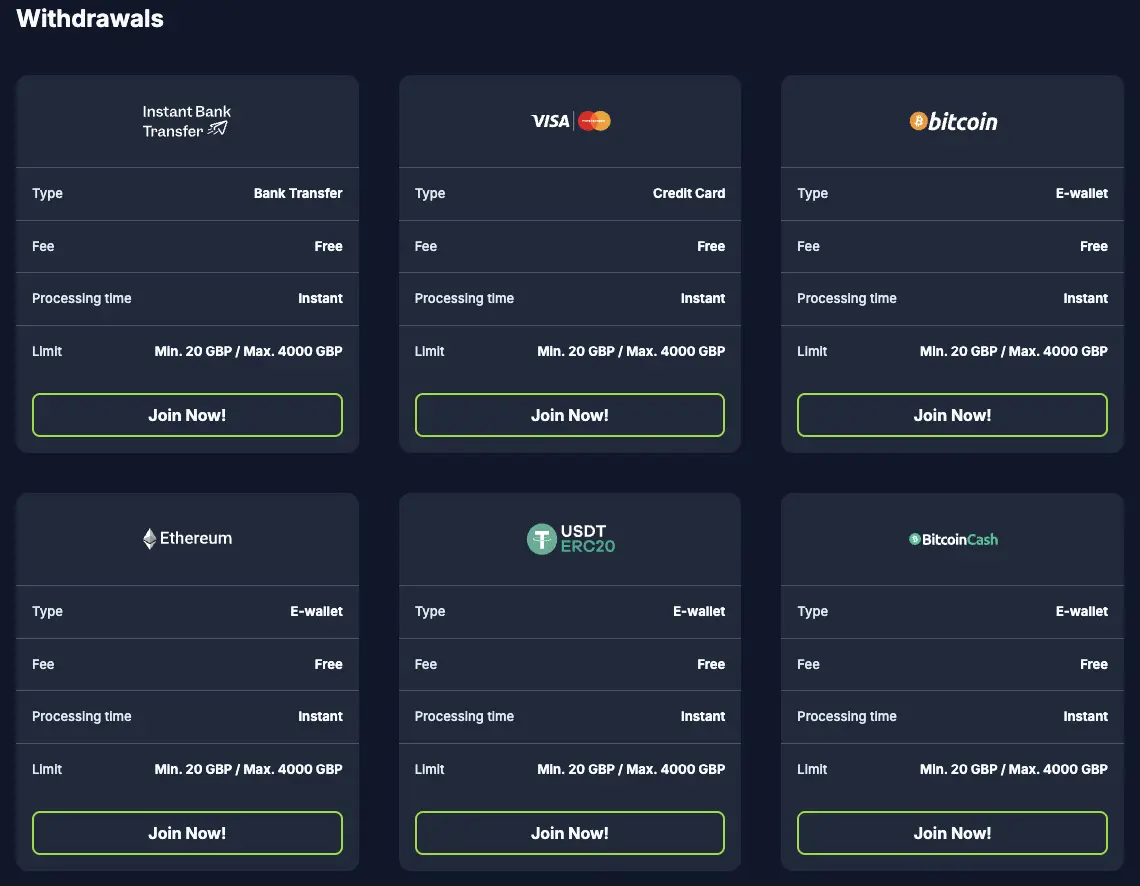The height and width of the screenshot is (886, 1140).
Task: Click the BitcoinCash logo
Action: [x=953, y=539]
